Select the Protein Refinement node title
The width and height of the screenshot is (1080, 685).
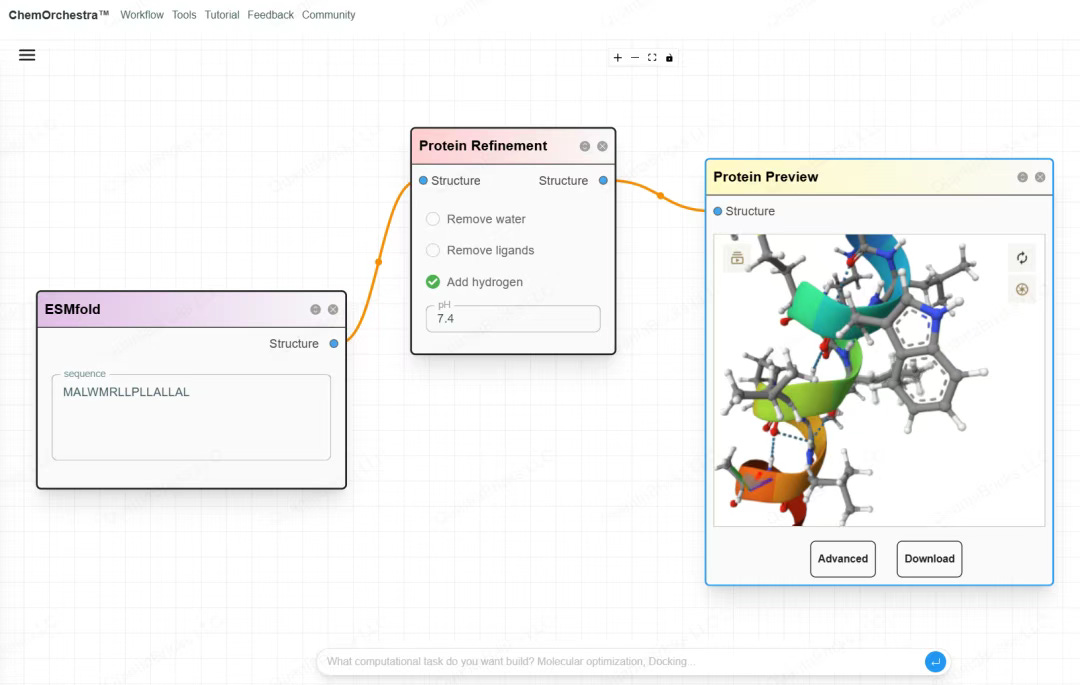click(x=483, y=146)
